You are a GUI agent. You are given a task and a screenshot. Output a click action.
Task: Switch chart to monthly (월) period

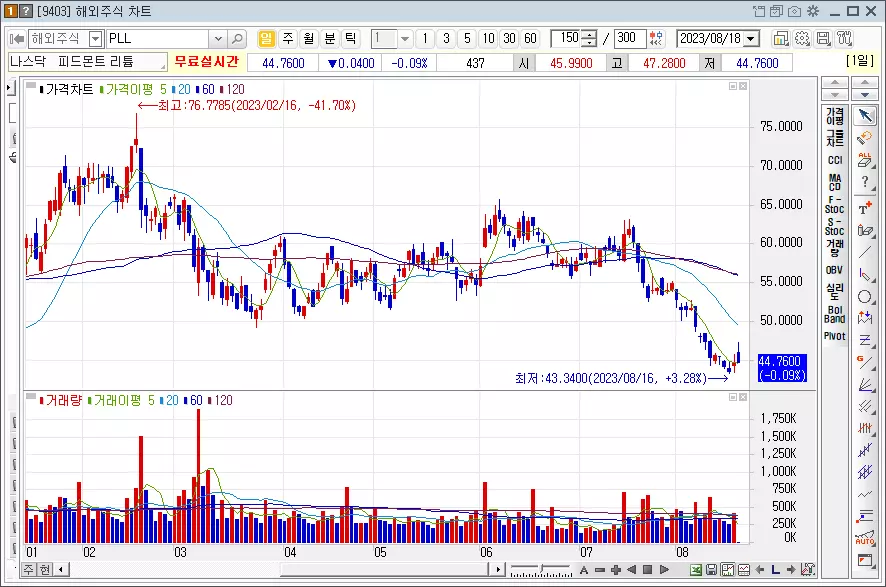tap(309, 38)
